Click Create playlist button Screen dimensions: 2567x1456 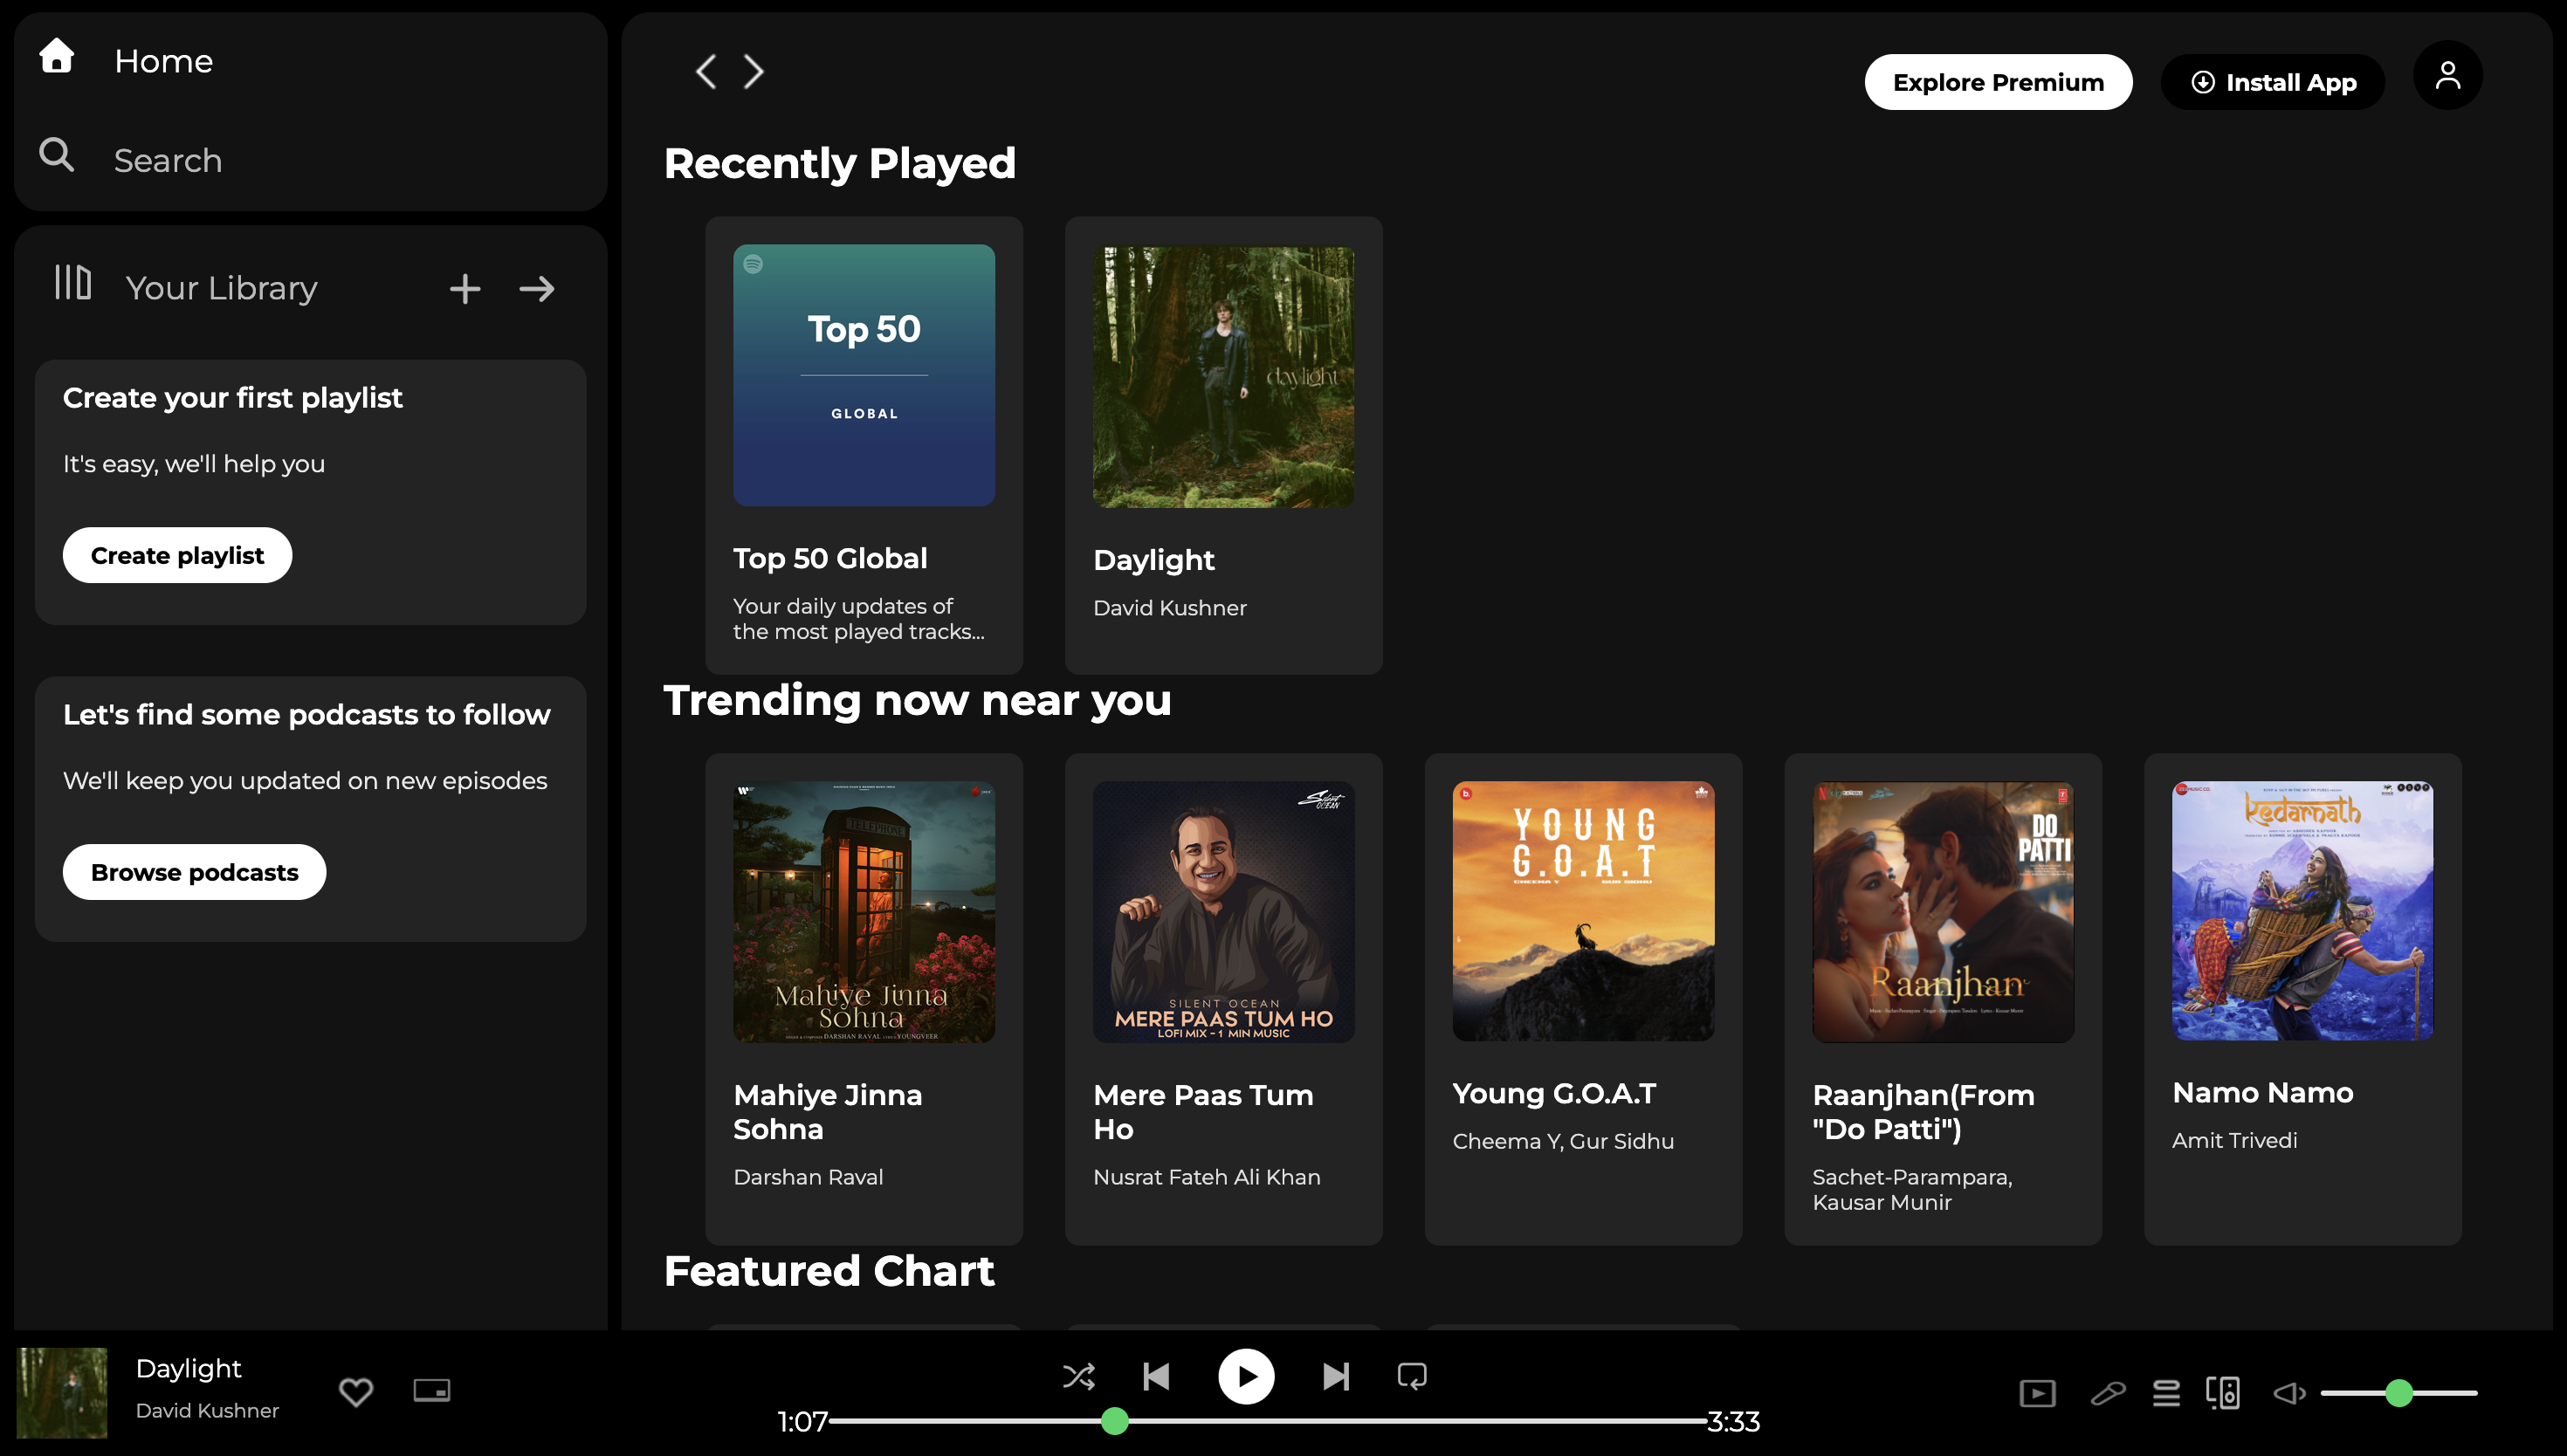pyautogui.click(x=178, y=555)
